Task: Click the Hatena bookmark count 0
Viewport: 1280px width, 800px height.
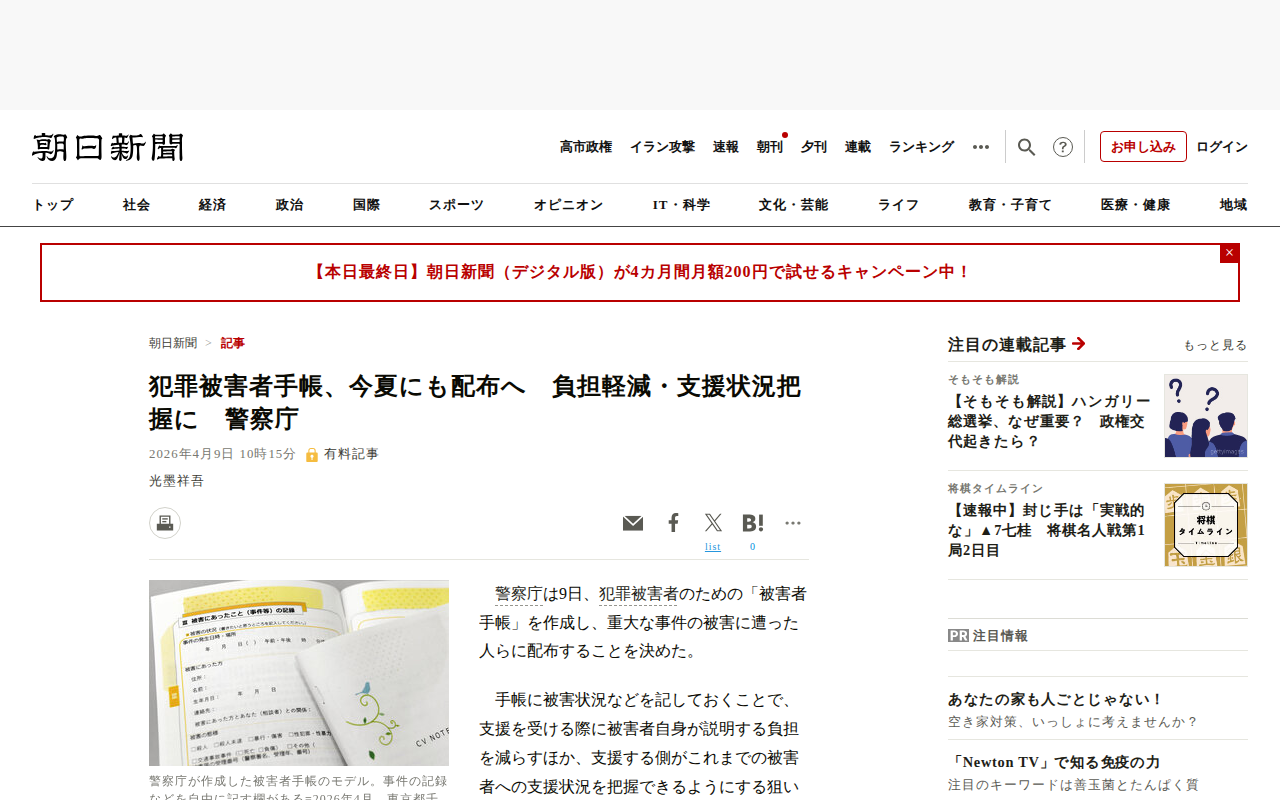Action: click(x=753, y=547)
